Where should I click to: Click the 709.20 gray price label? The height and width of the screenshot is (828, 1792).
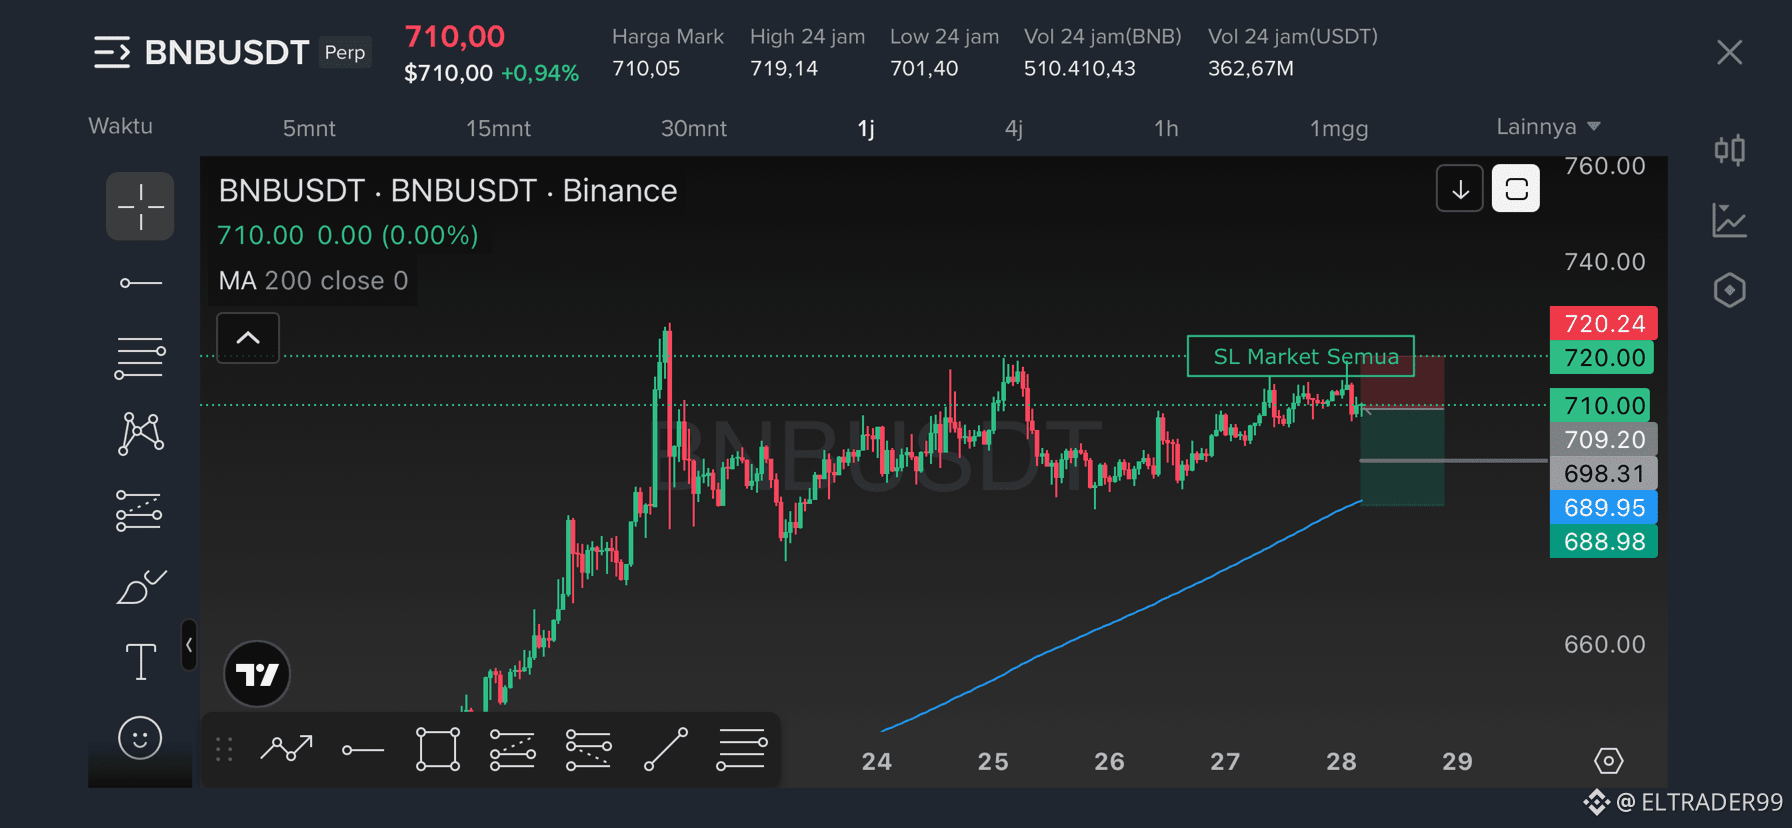(1603, 439)
